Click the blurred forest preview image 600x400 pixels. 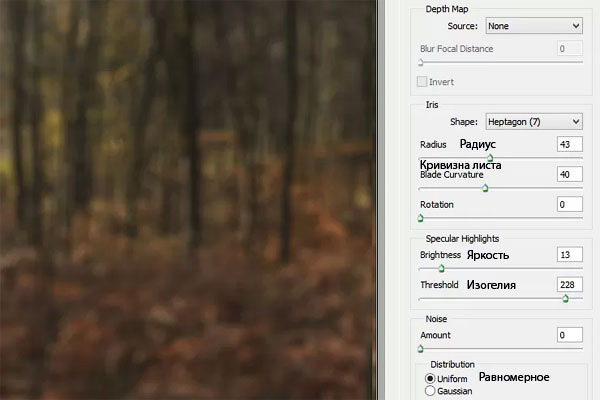(188, 200)
